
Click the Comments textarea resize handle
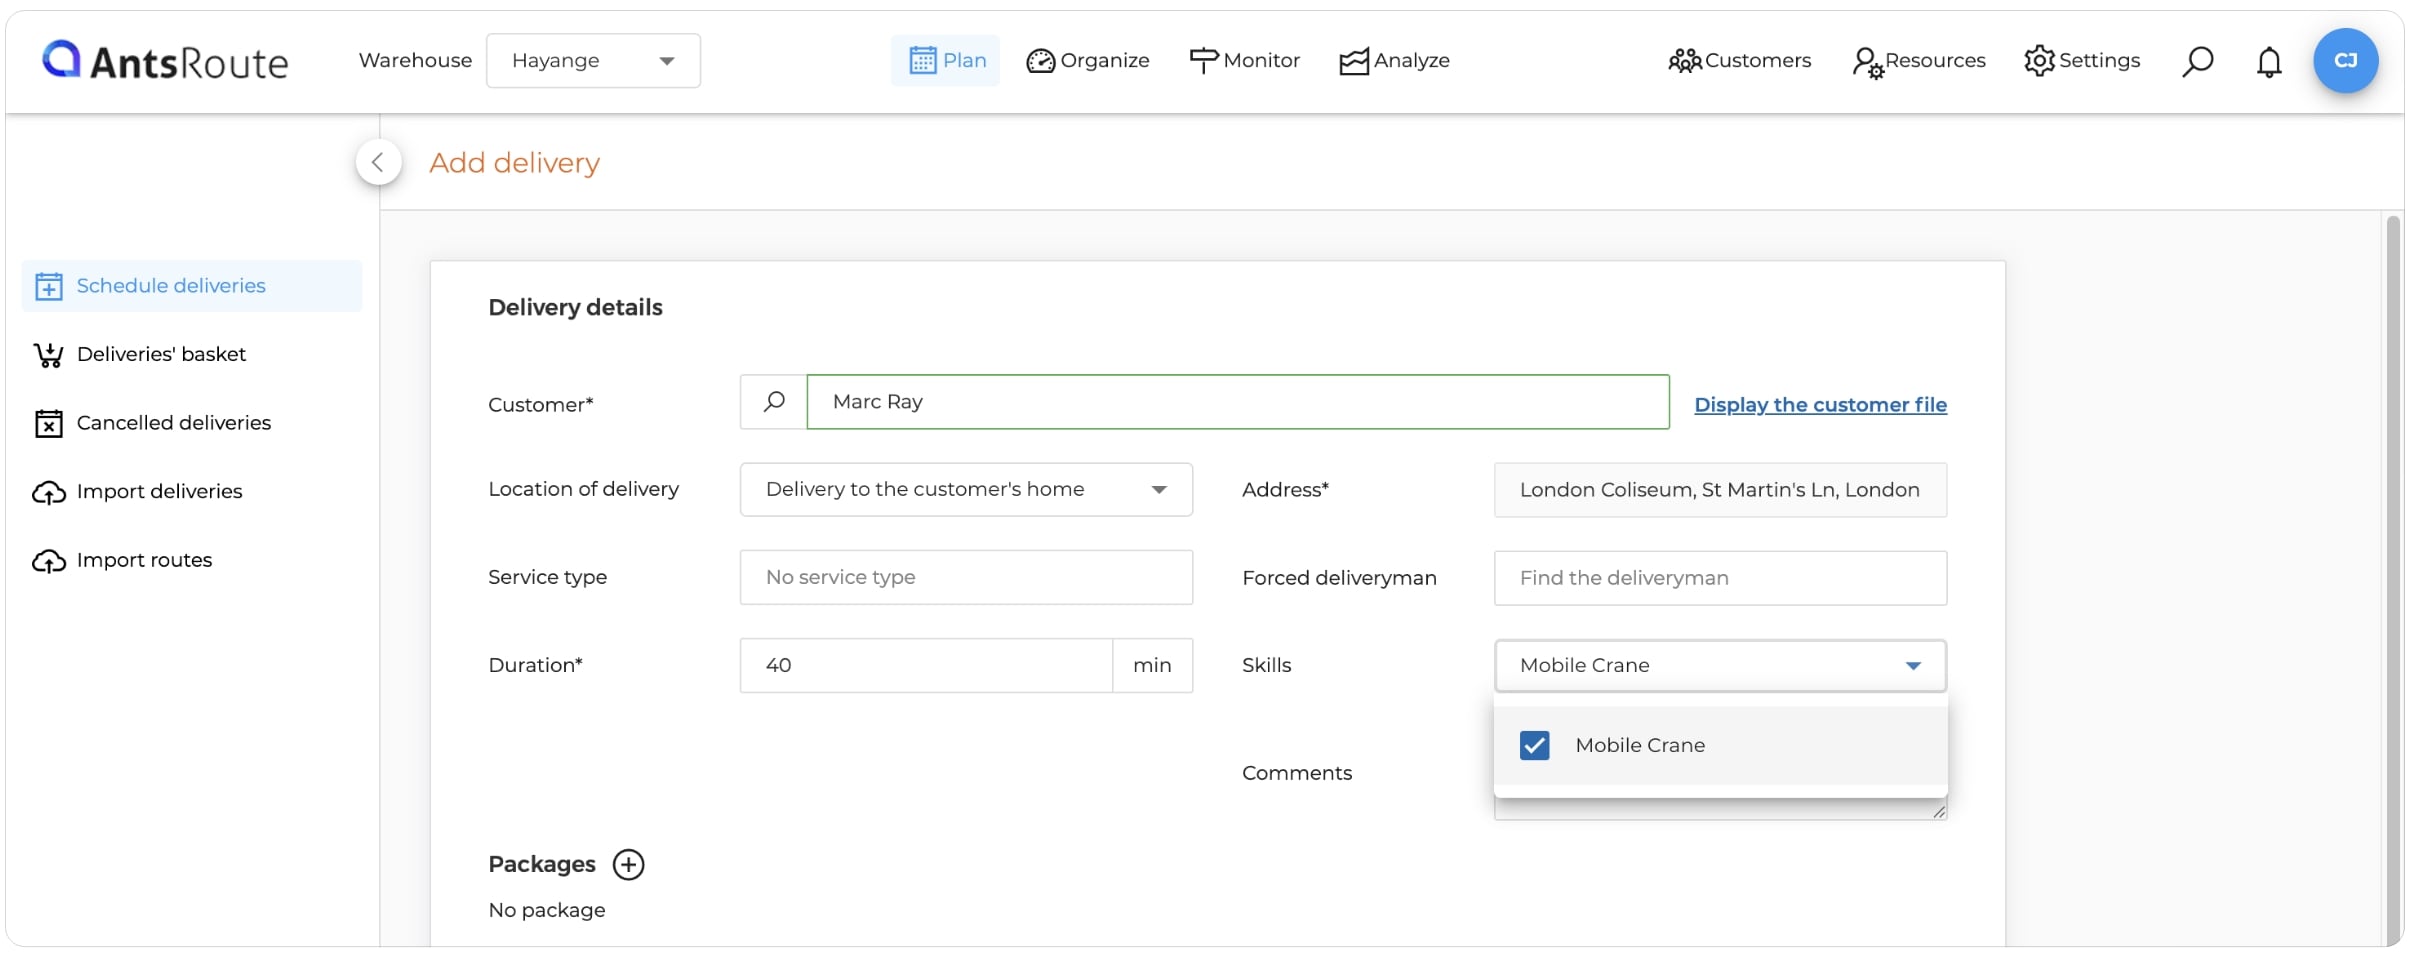coord(1939,812)
